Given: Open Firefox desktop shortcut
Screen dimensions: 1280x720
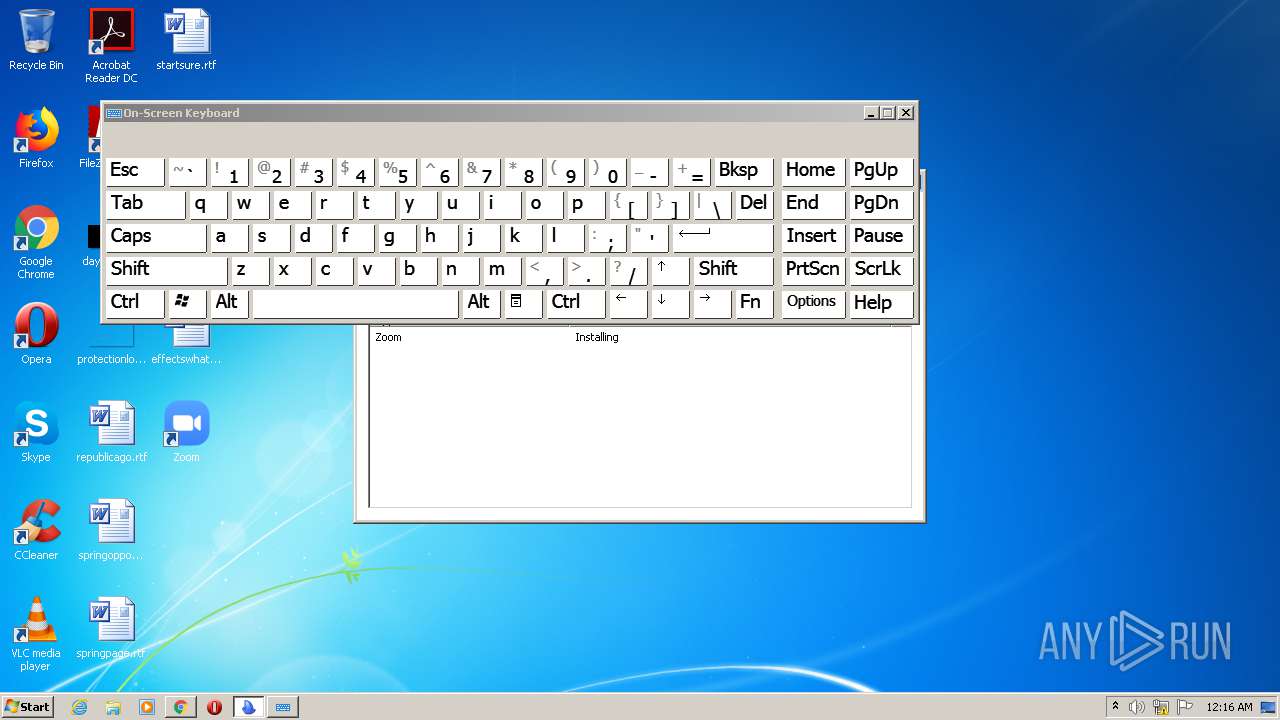Looking at the screenshot, I should tap(36, 138).
